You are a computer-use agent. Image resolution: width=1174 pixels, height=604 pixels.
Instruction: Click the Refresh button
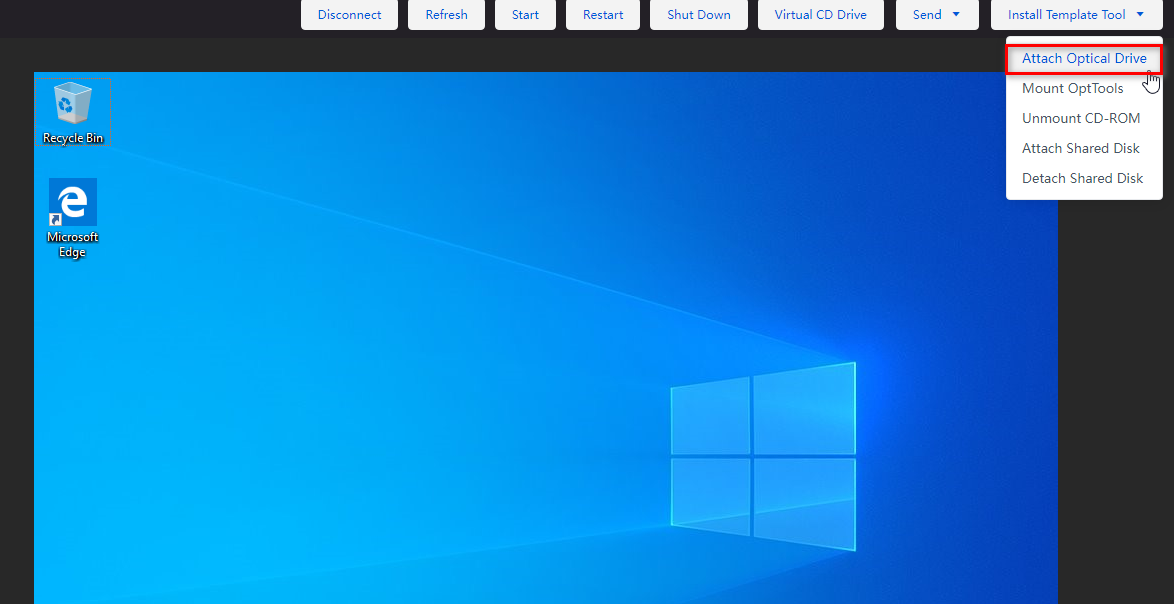point(446,15)
